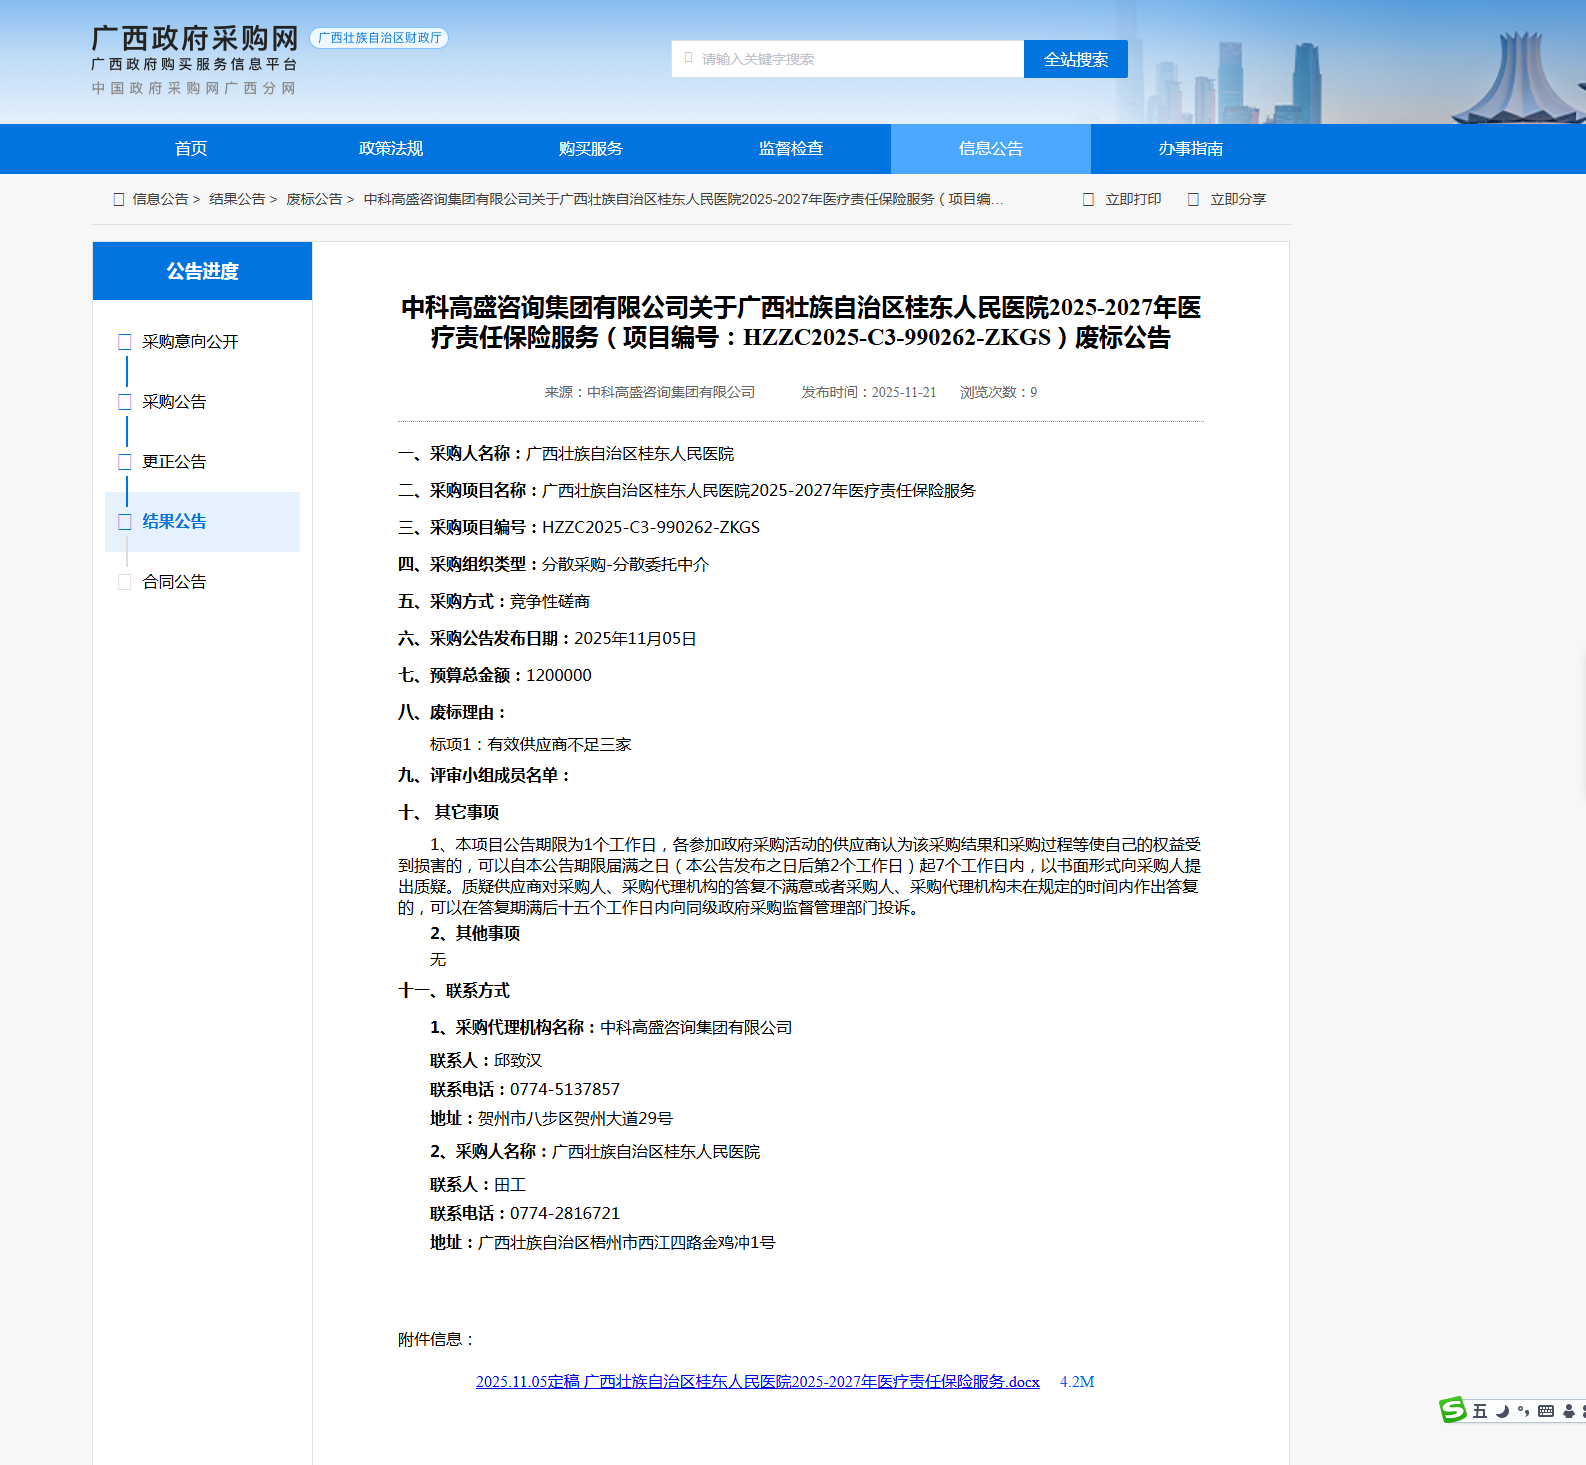Click the 立即打印 print icon
The image size is (1586, 1465).
(1089, 199)
